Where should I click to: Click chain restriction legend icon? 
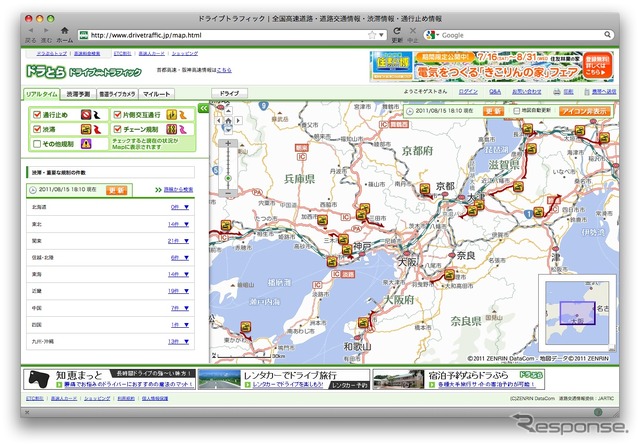pos(171,129)
